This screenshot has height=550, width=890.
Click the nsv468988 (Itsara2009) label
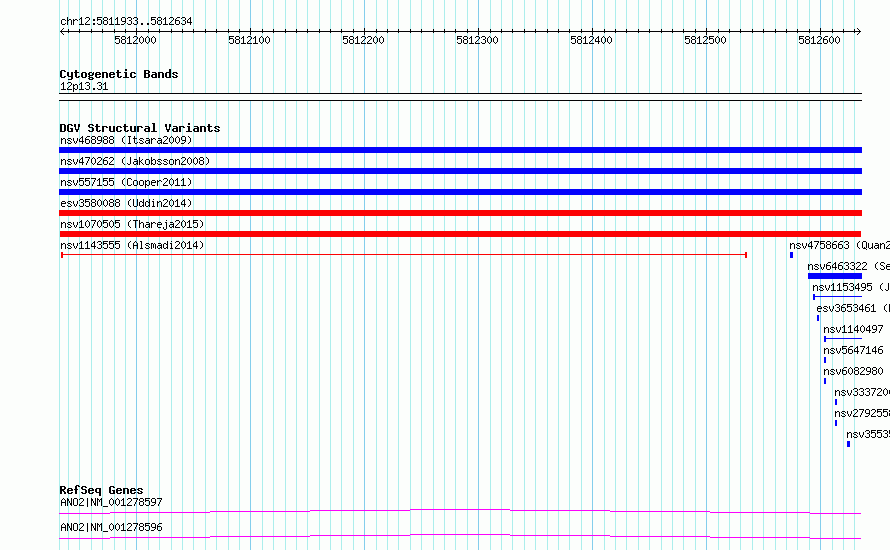click(x=126, y=140)
